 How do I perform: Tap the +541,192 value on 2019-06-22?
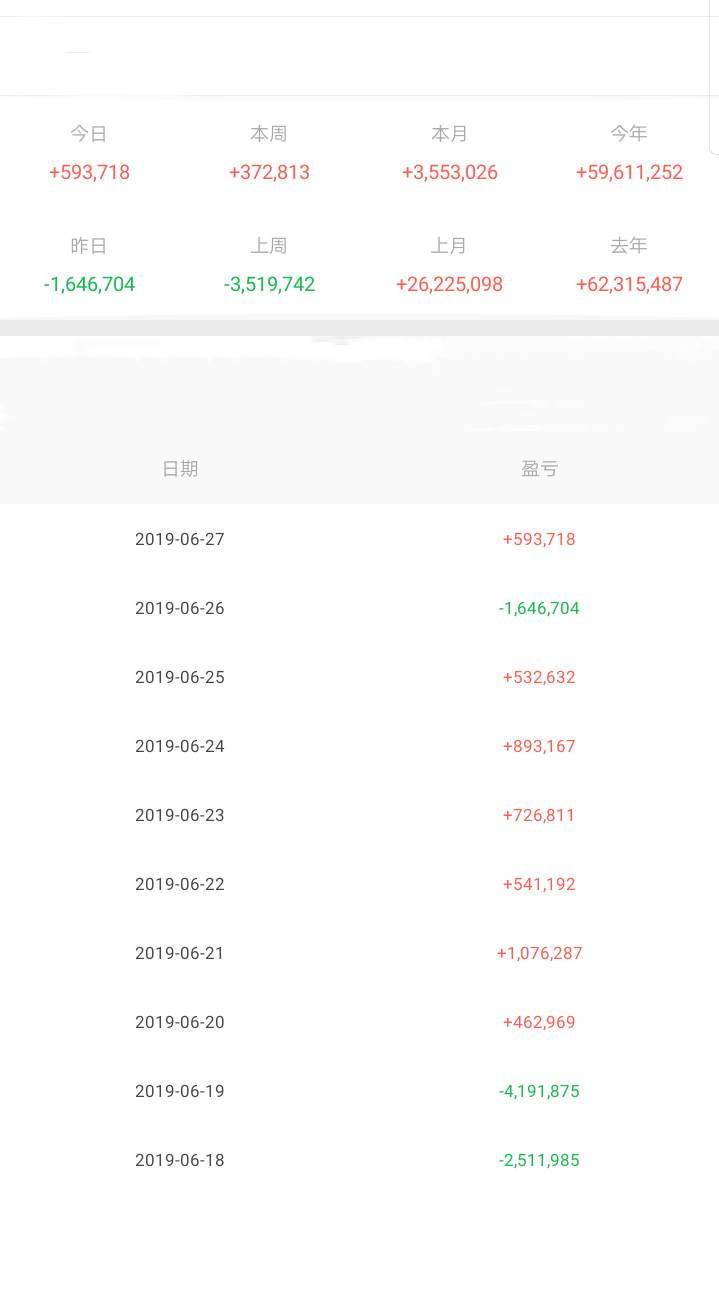pos(539,884)
